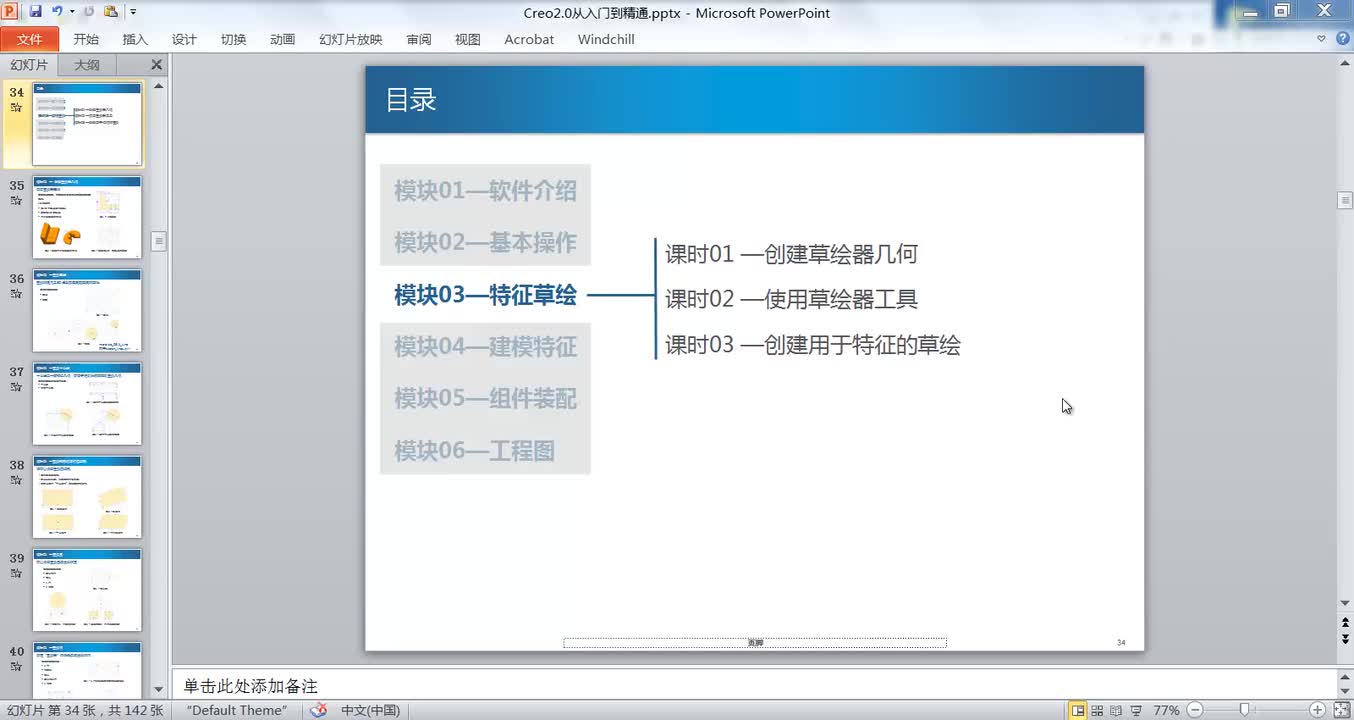Click the animation star icon under slide 38
Screen dimensions: 1354x720
pos(16,480)
